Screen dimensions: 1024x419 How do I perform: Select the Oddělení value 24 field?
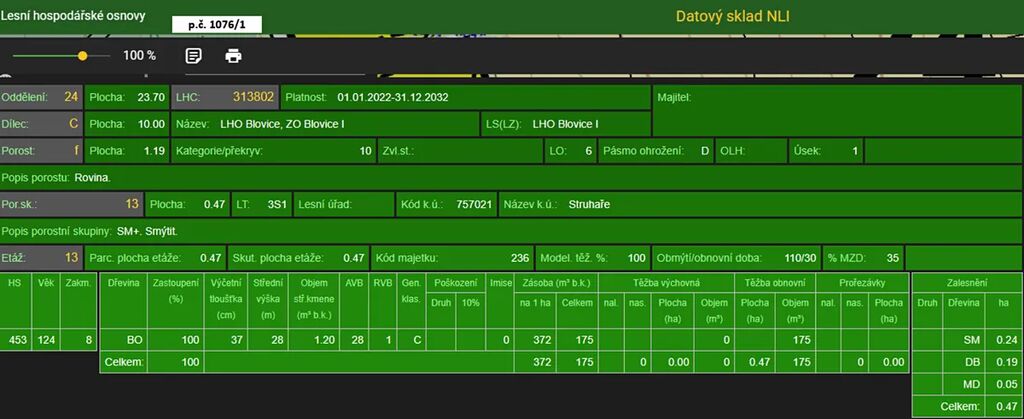coord(70,97)
